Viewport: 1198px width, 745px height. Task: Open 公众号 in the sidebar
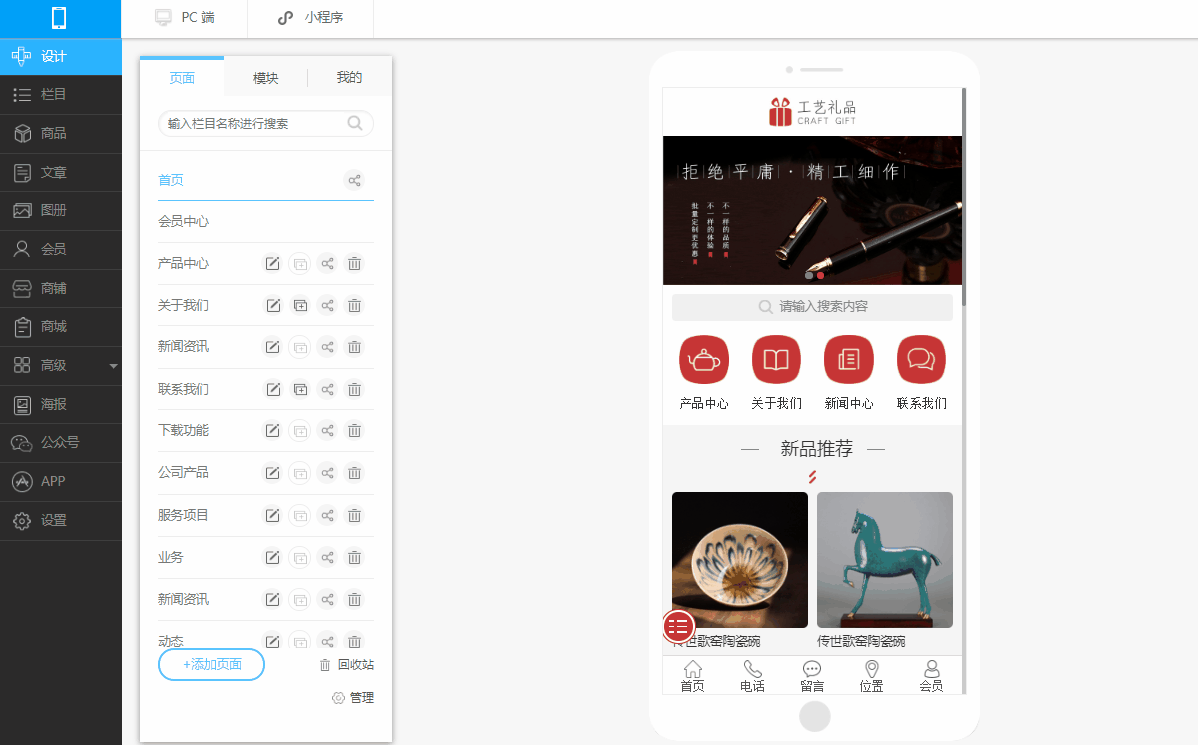(x=60, y=443)
